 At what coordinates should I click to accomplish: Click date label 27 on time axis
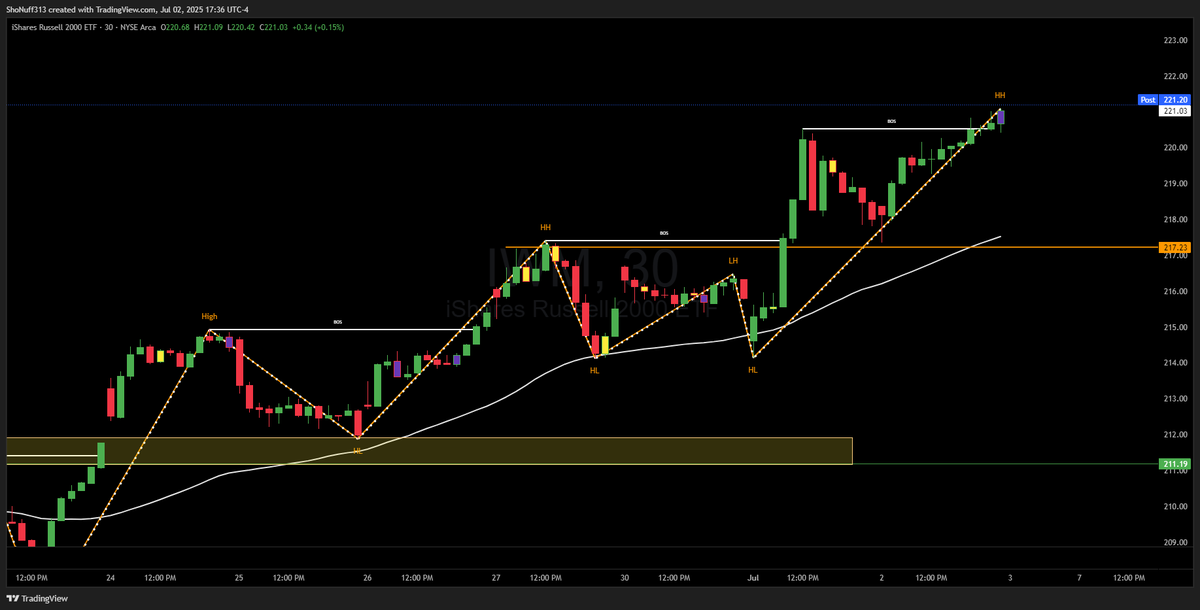[x=496, y=578]
